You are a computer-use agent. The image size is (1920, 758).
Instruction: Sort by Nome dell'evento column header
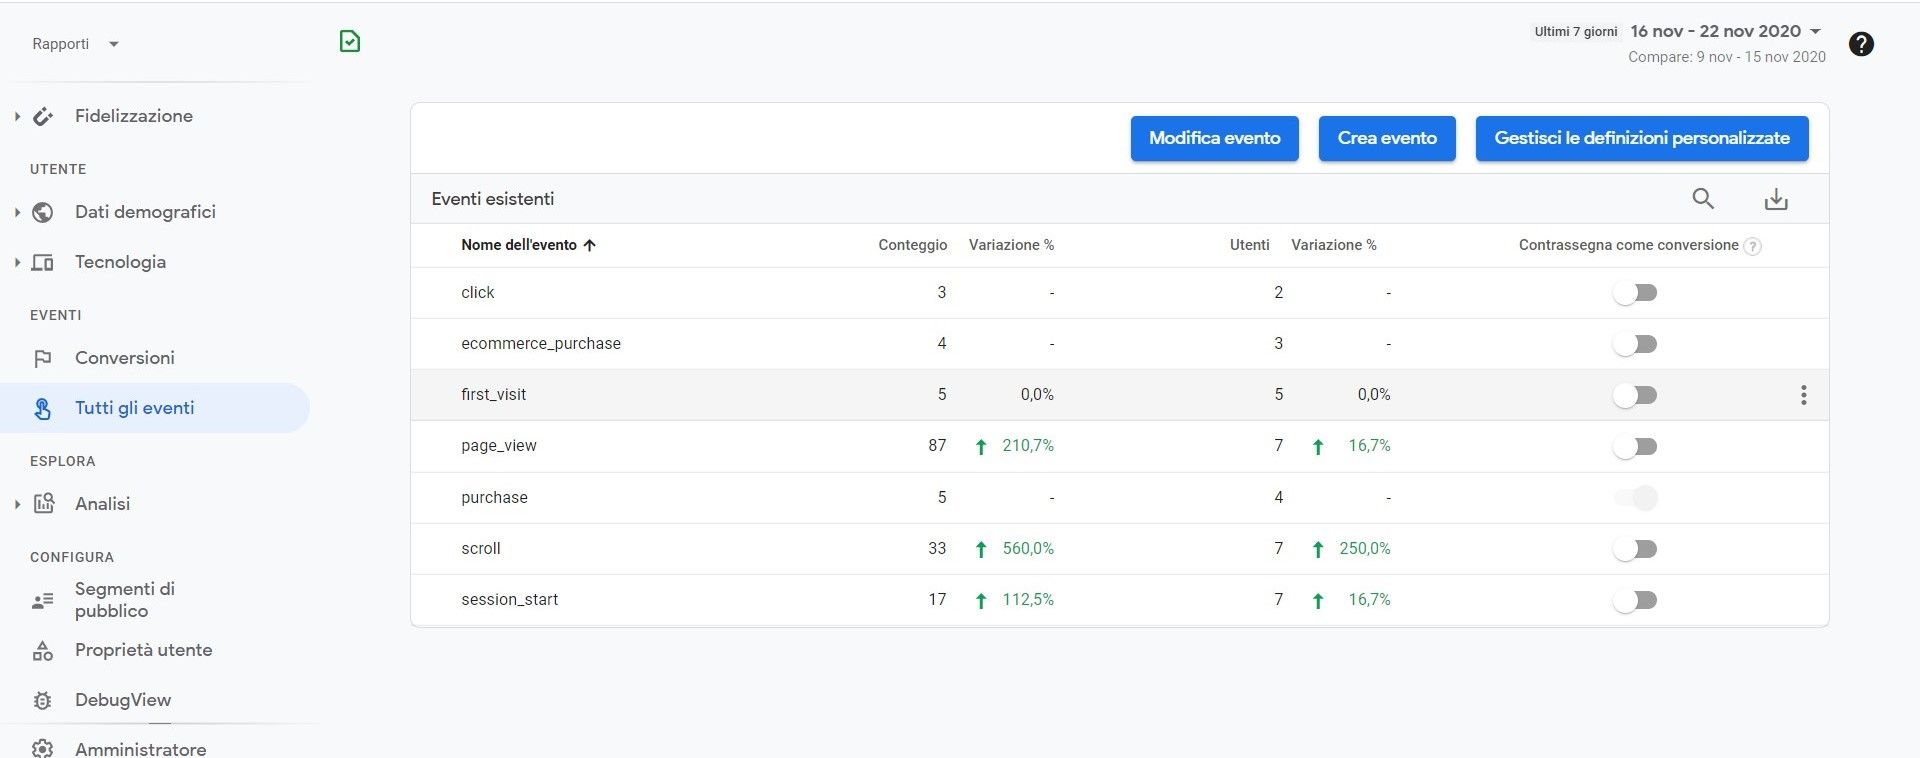(518, 245)
